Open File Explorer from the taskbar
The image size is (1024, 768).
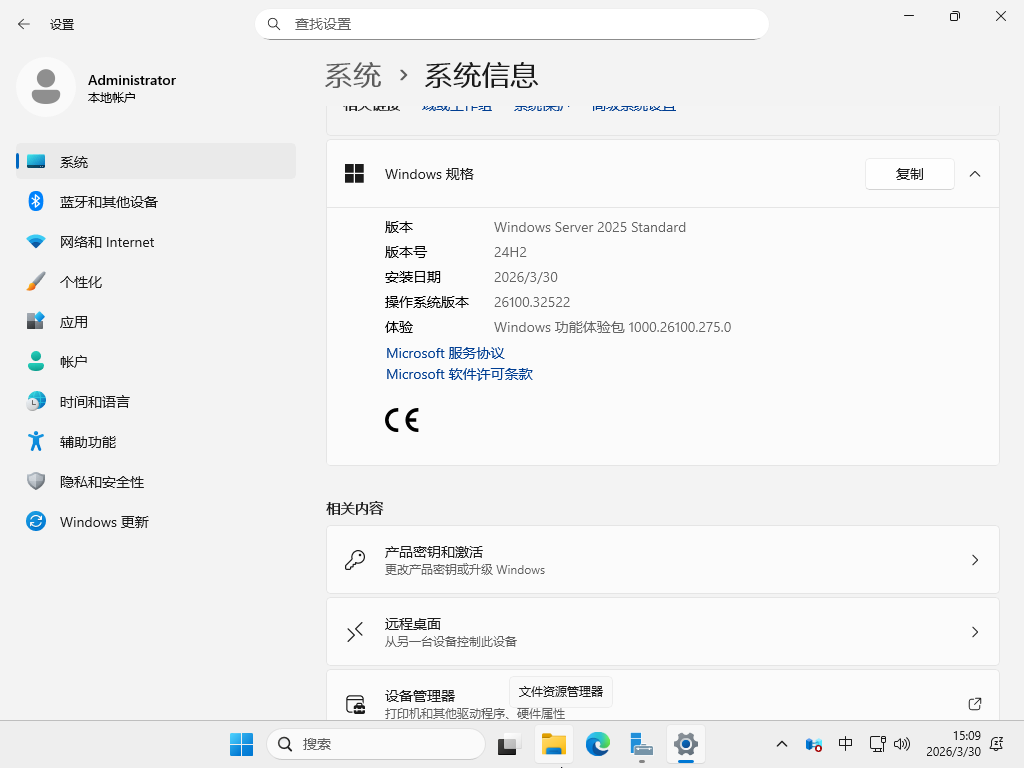[x=553, y=744]
